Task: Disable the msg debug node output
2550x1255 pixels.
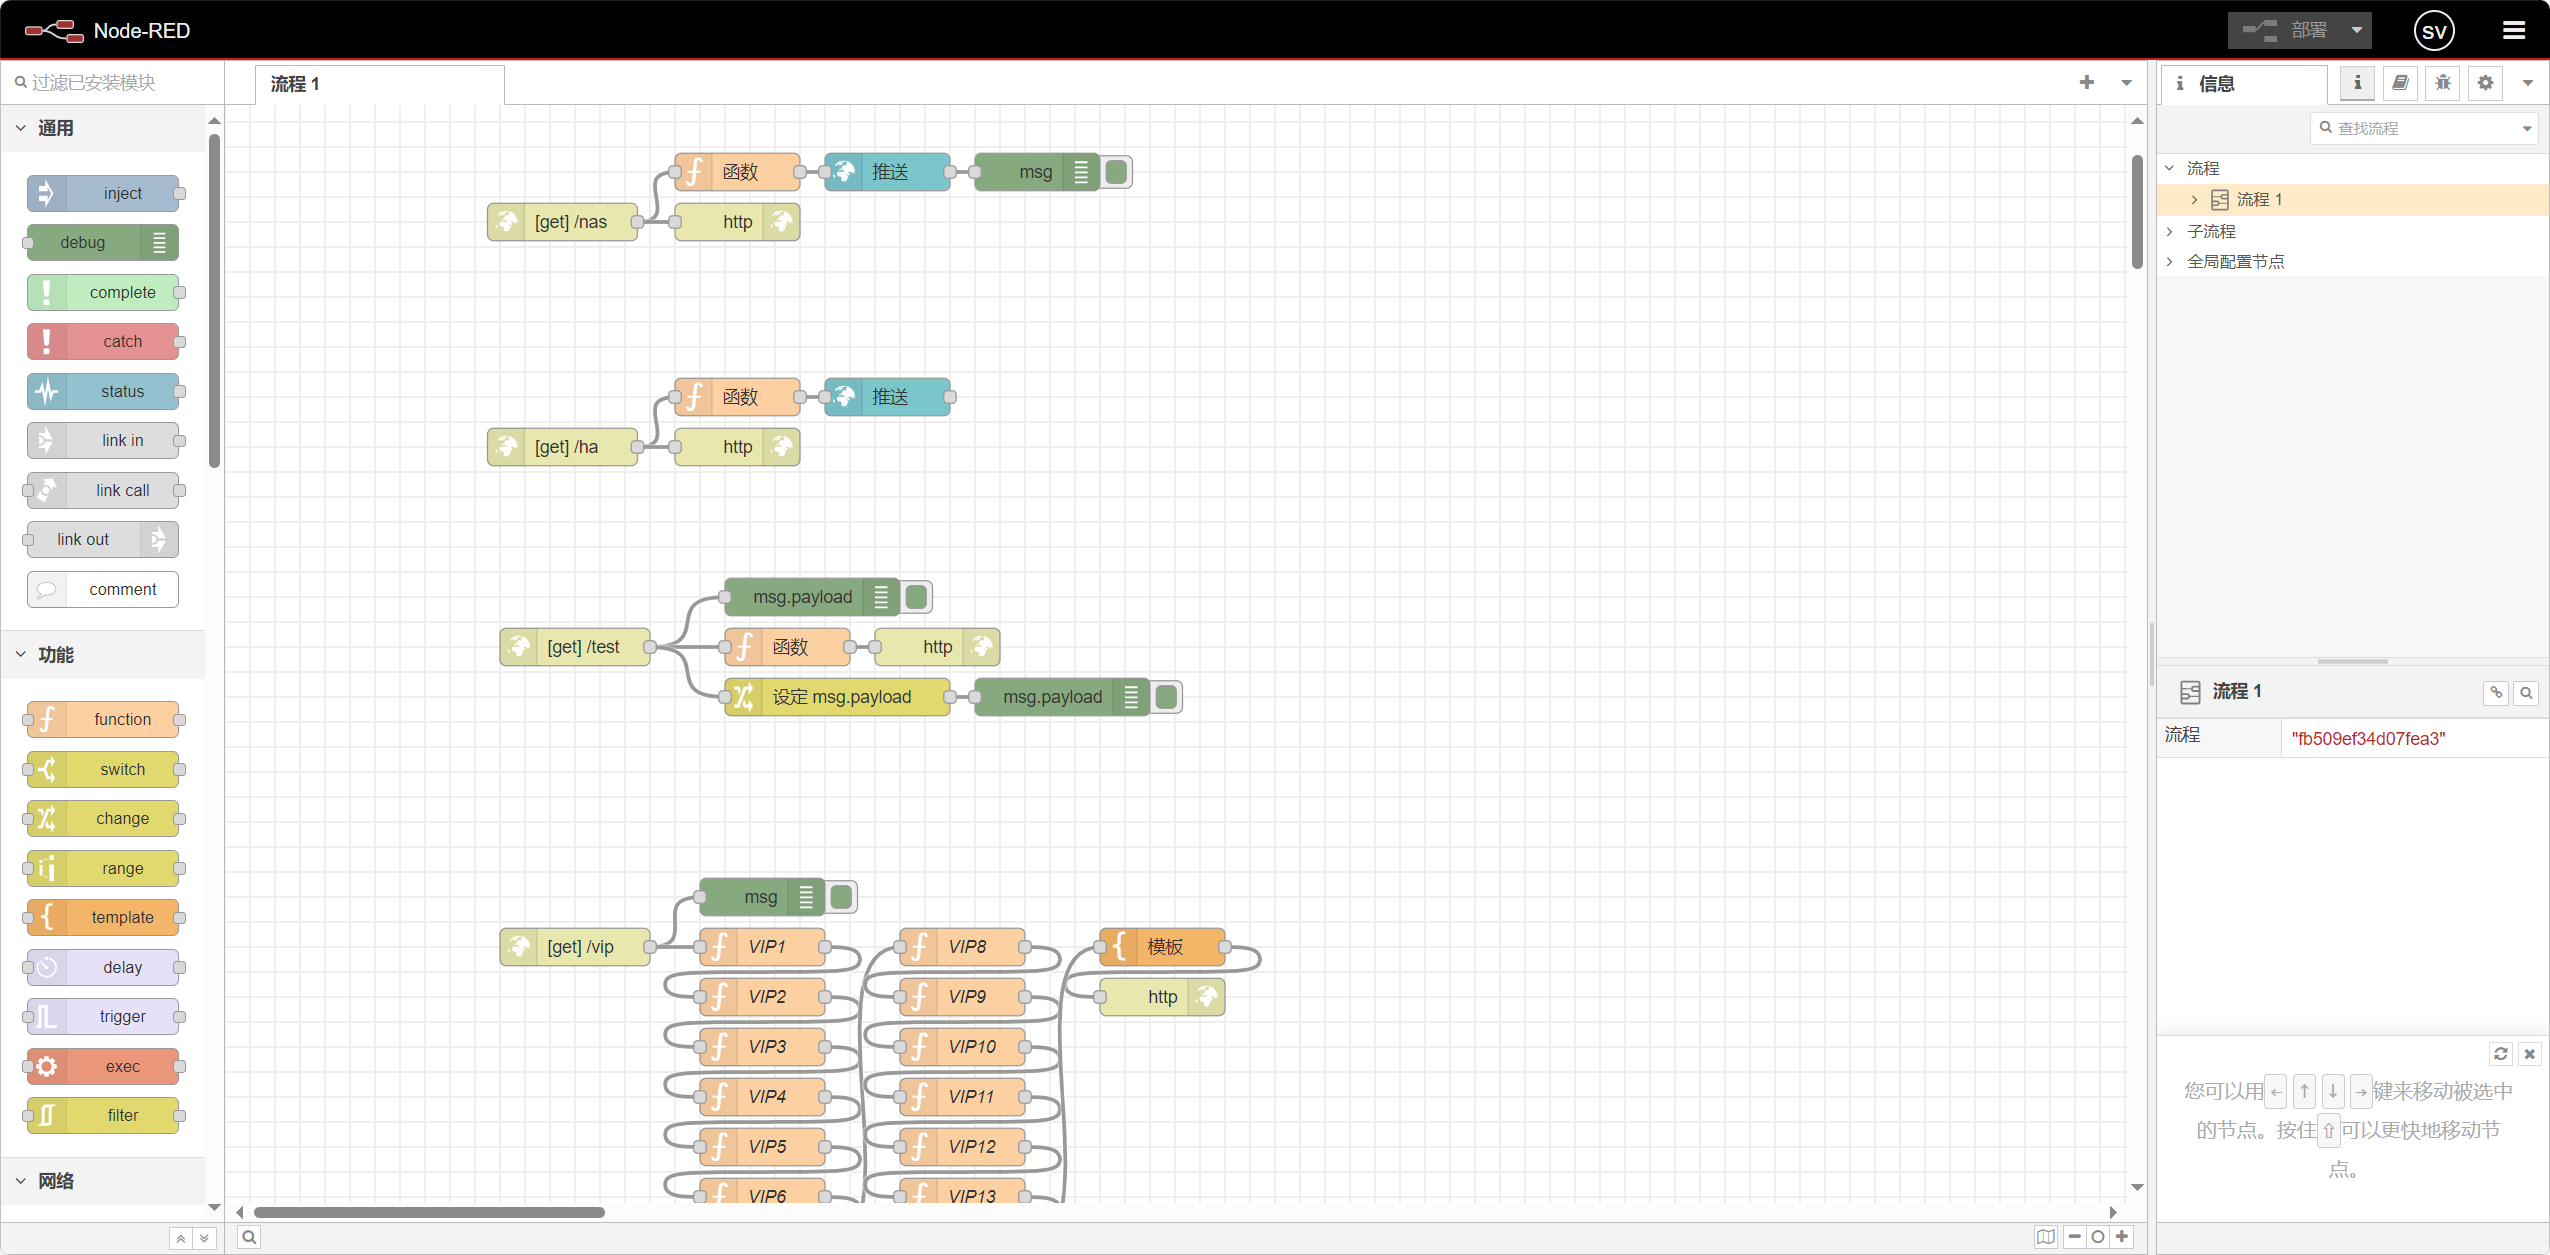Action: coord(1115,171)
